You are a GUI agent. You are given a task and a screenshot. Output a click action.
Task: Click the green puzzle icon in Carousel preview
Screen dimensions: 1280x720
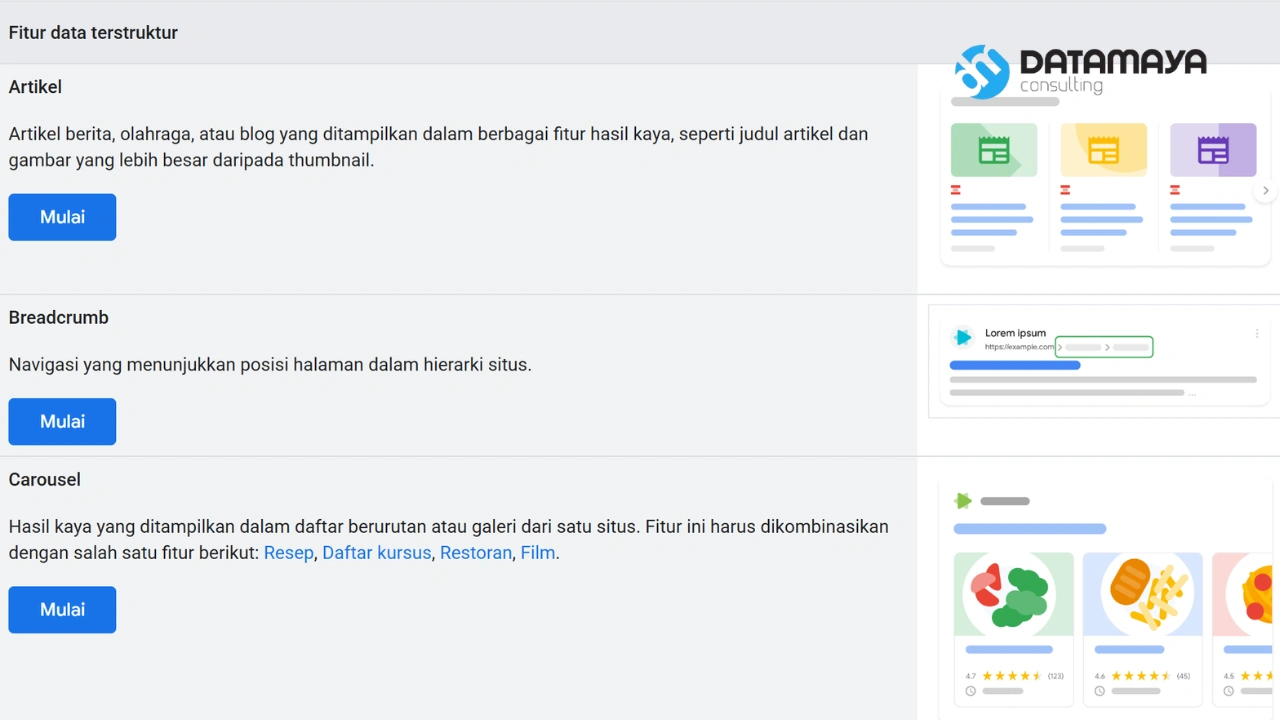pyautogui.click(x=963, y=501)
